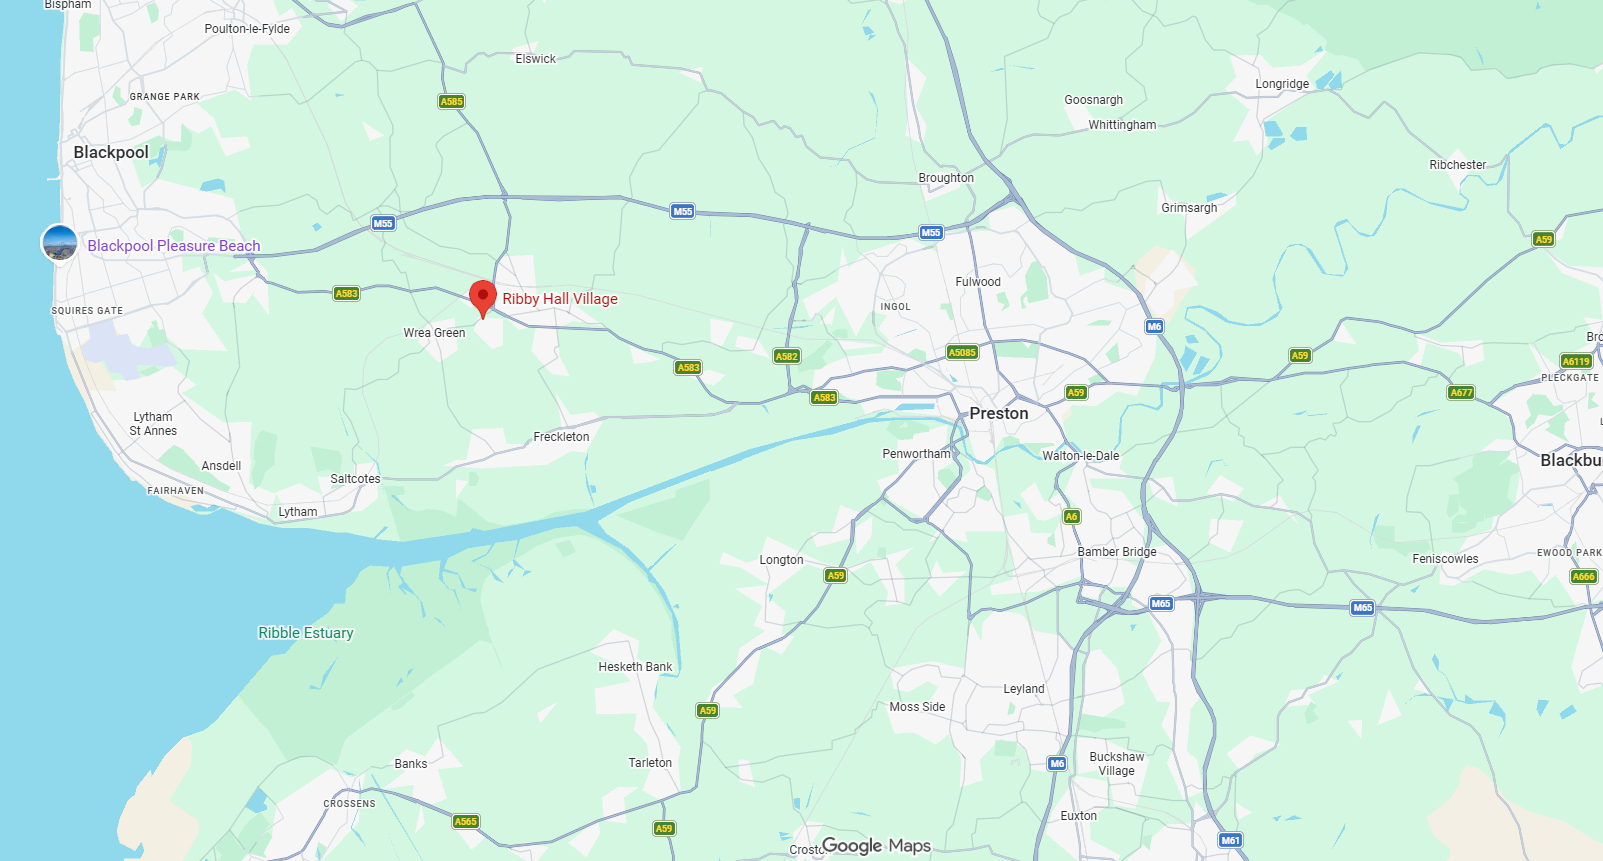Viewport: 1603px width, 861px height.
Task: Click the Preston city label
Action: pyautogui.click(x=999, y=413)
